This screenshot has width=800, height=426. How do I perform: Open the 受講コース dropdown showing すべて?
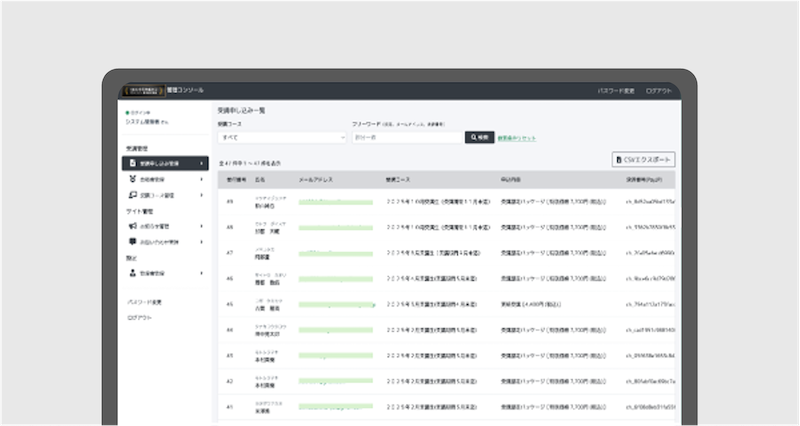tap(282, 137)
